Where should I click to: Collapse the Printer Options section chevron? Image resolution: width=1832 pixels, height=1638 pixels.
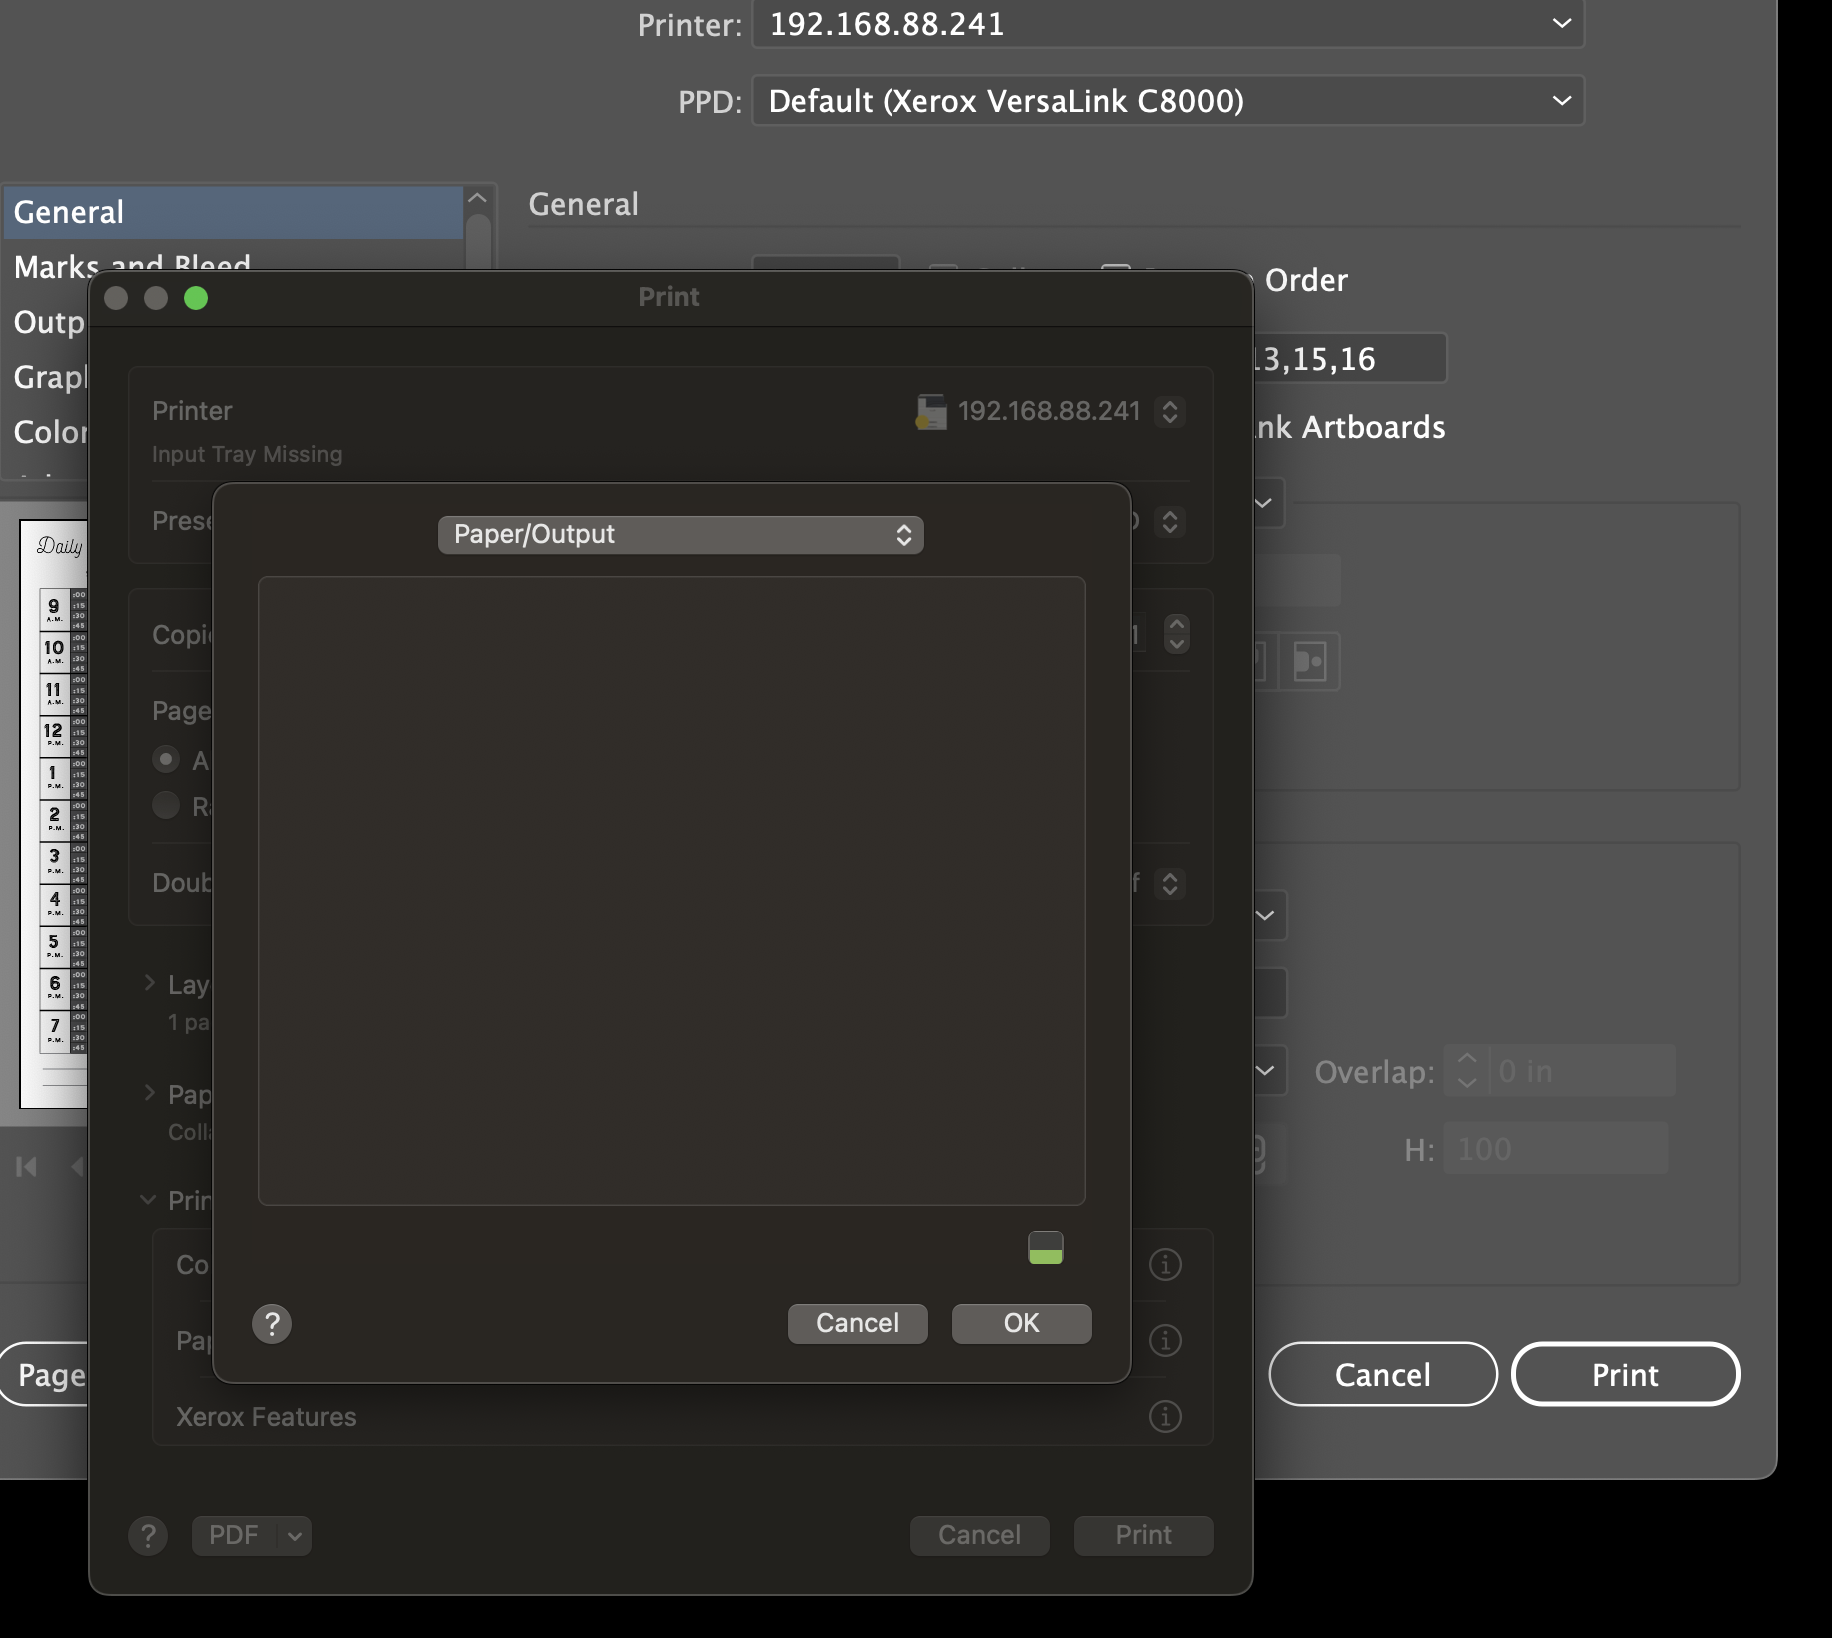148,1200
